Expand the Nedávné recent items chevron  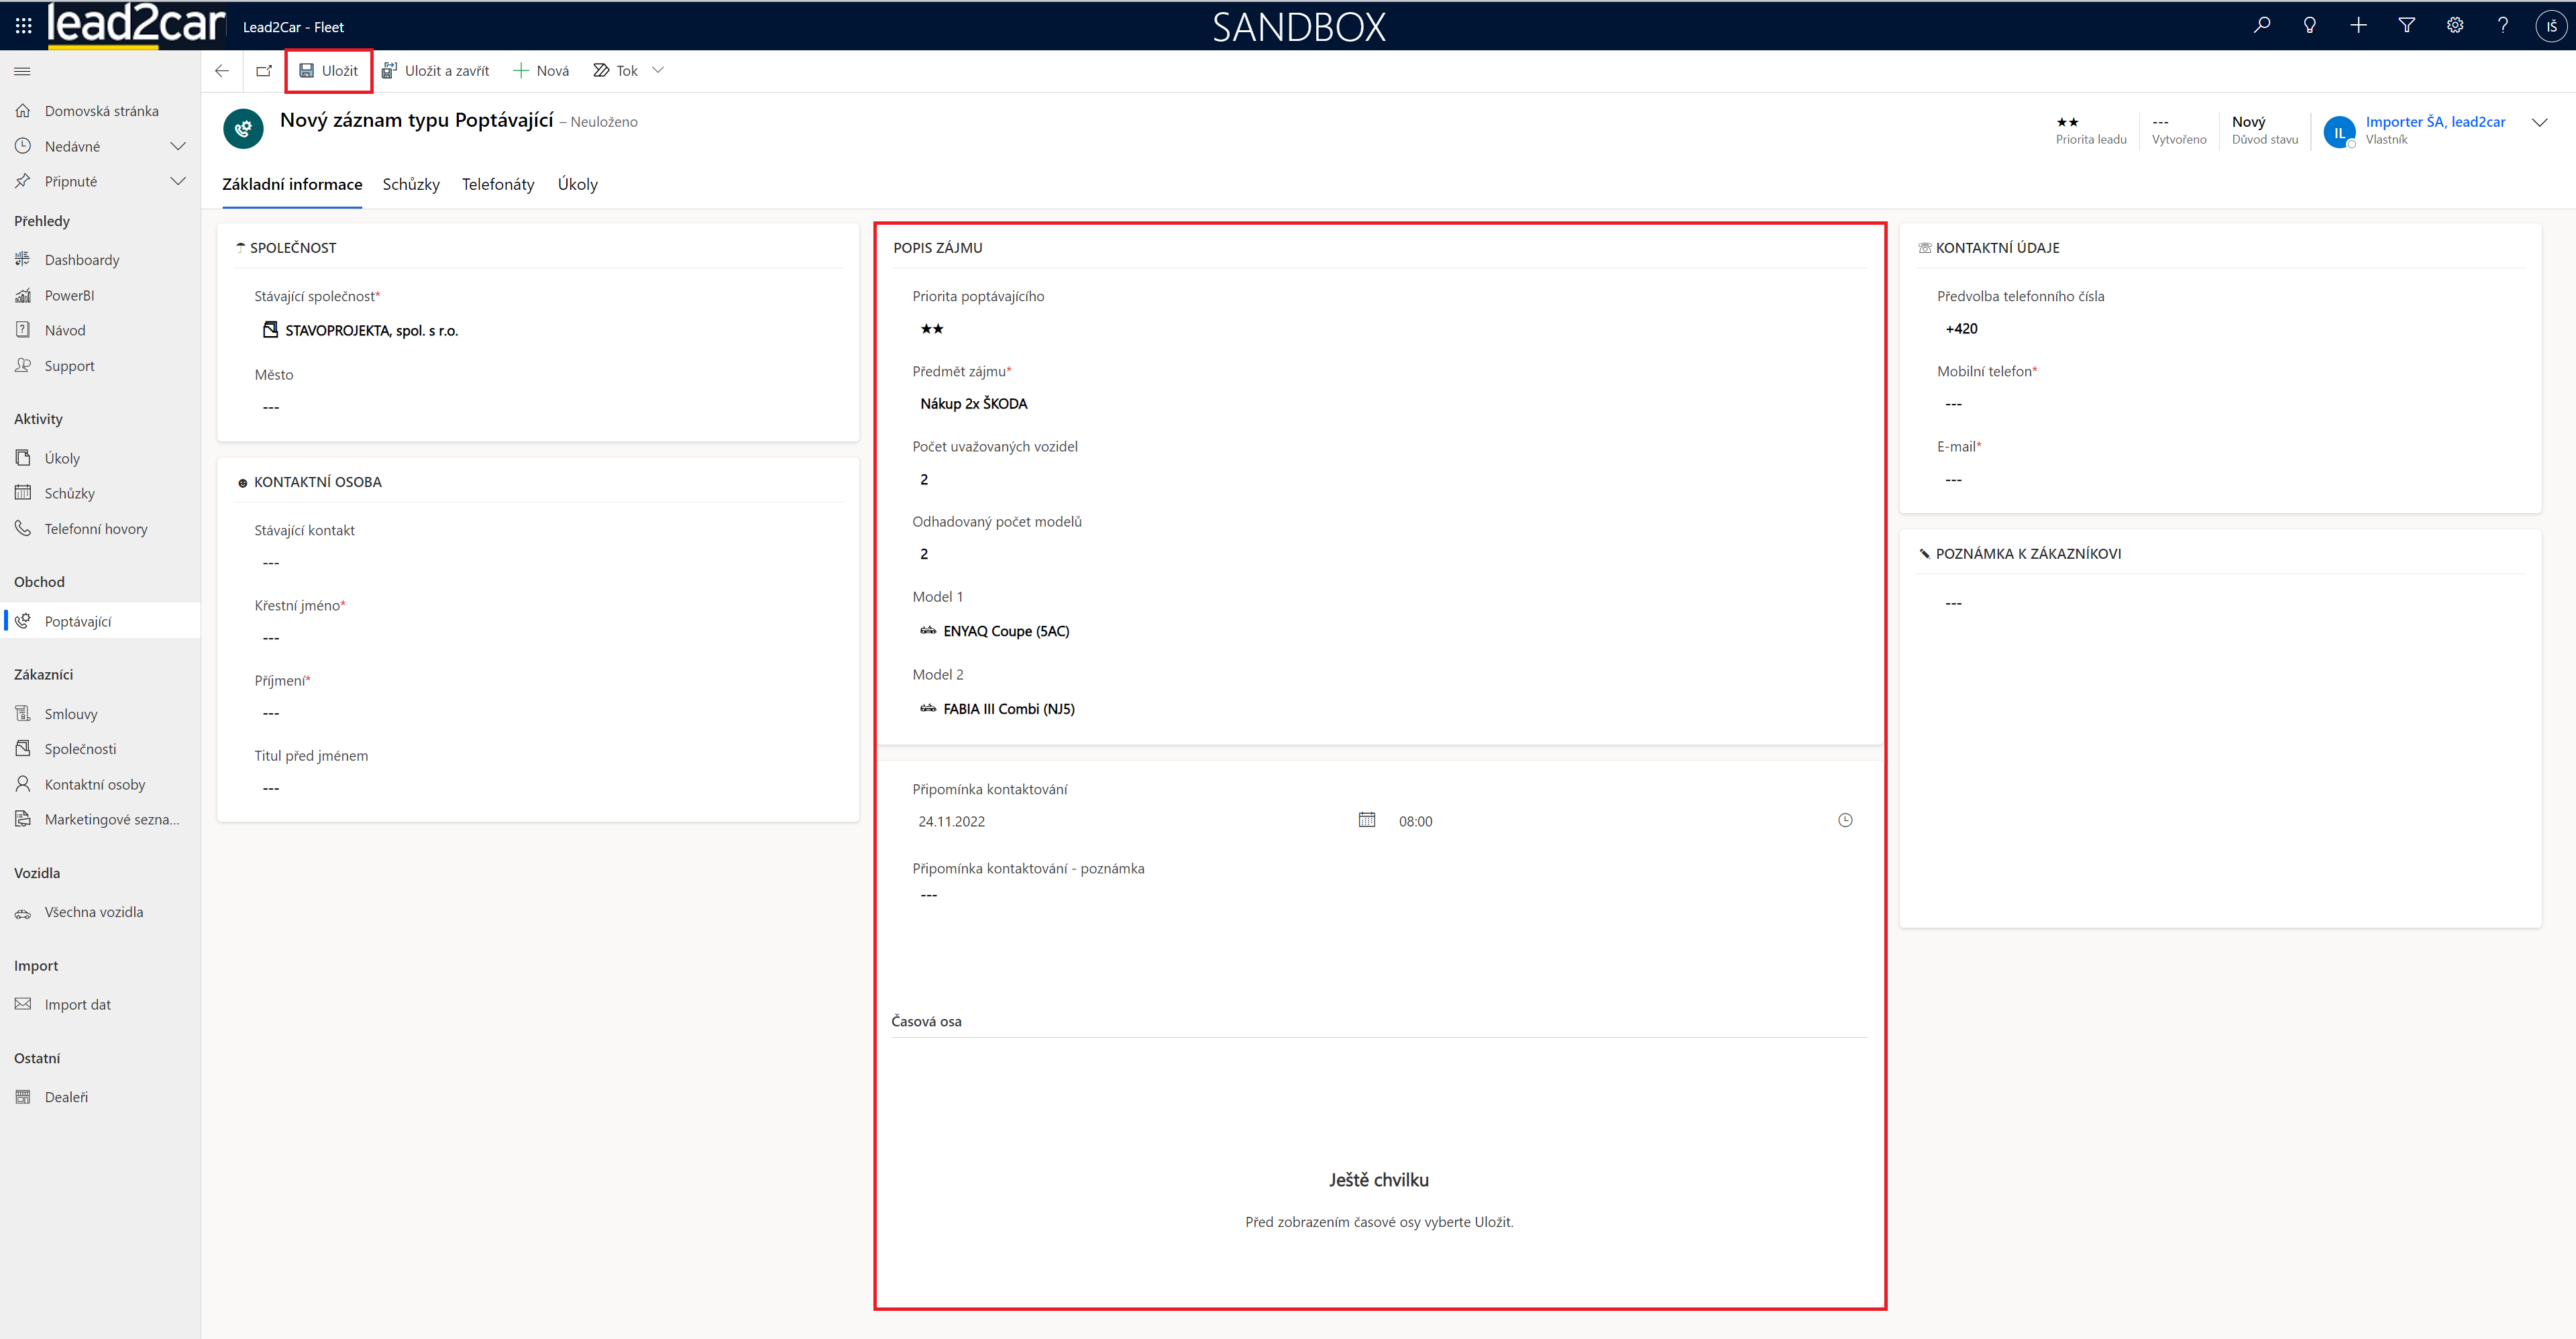coord(178,146)
